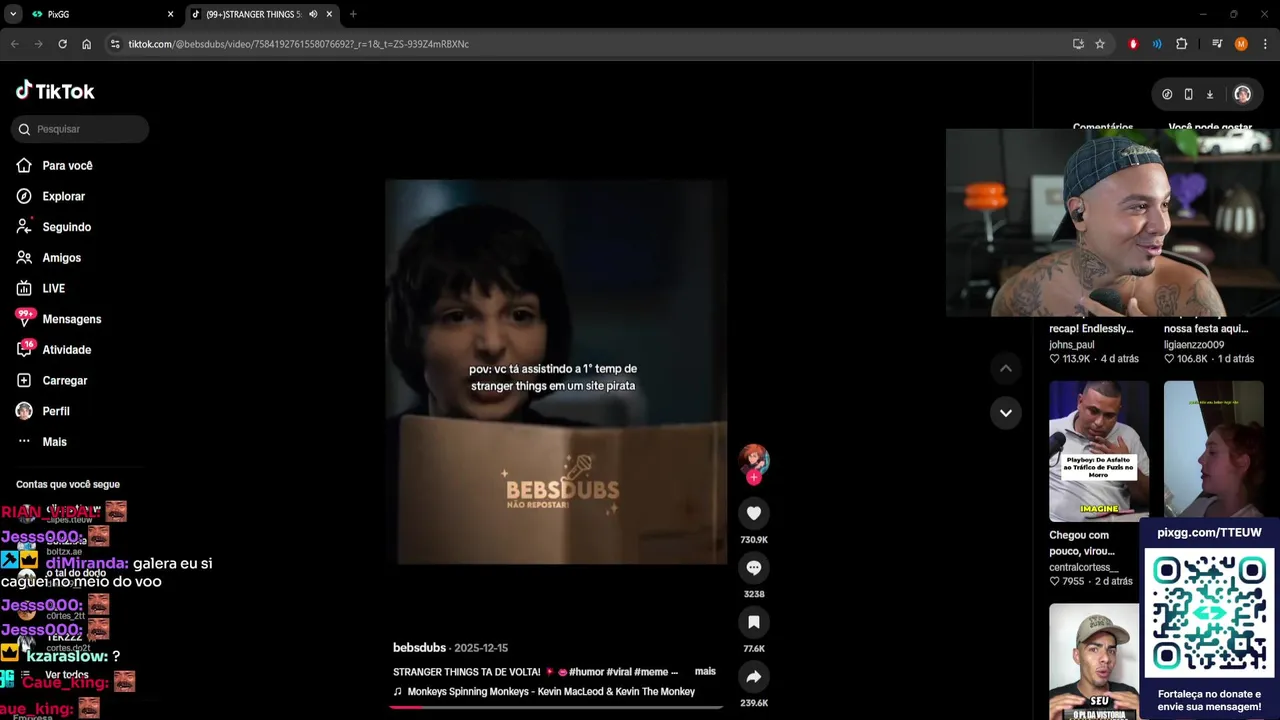Viewport: 1280px width, 720px height.
Task: Click the TikTok logo
Action: [x=55, y=91]
